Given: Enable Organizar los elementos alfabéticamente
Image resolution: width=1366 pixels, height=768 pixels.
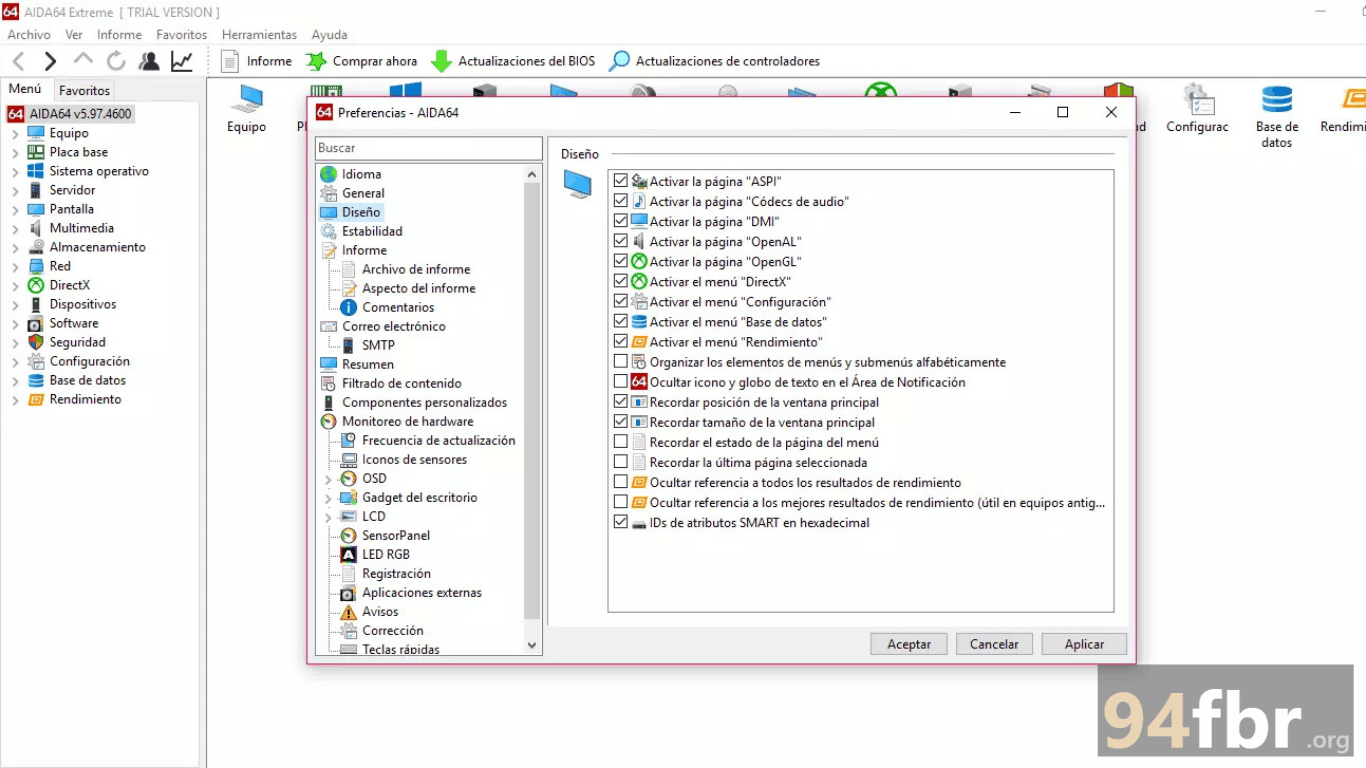Looking at the screenshot, I should (621, 362).
